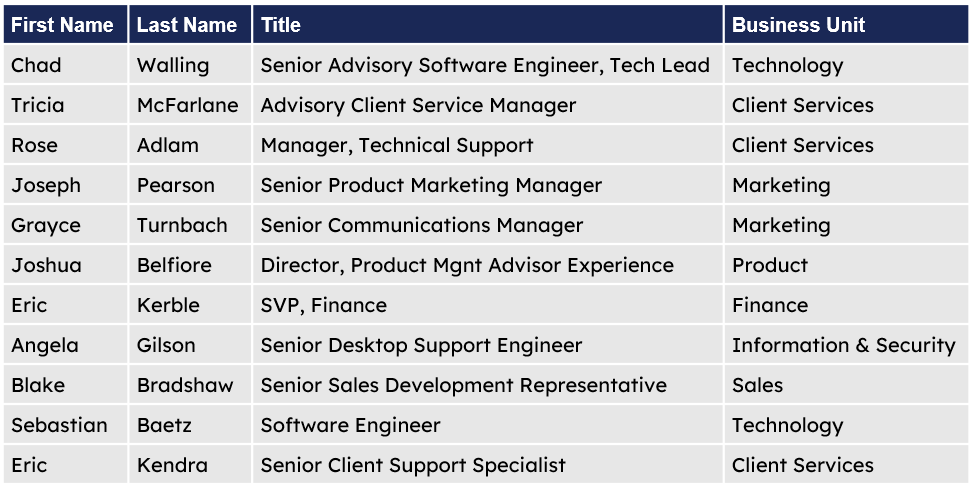Click the Title column header
The width and height of the screenshot is (972, 488).
488,24
